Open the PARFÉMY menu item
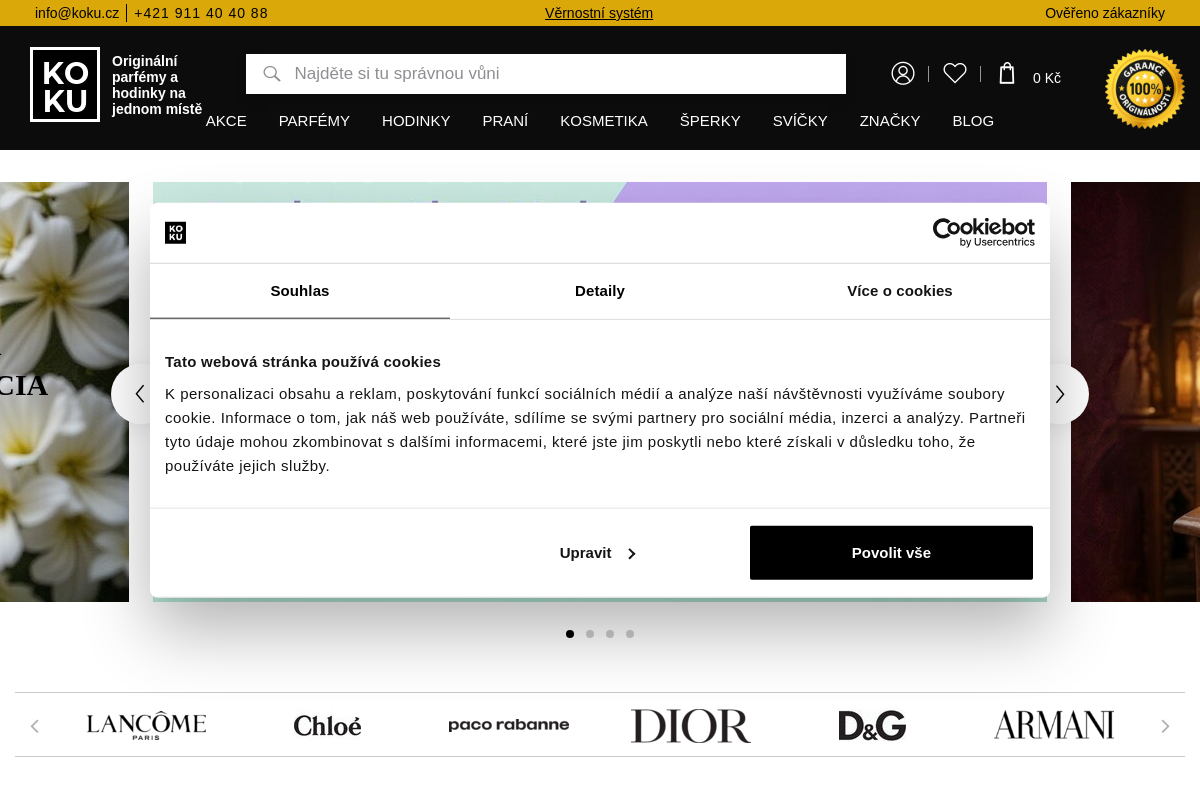Image resolution: width=1200 pixels, height=800 pixels. (314, 121)
